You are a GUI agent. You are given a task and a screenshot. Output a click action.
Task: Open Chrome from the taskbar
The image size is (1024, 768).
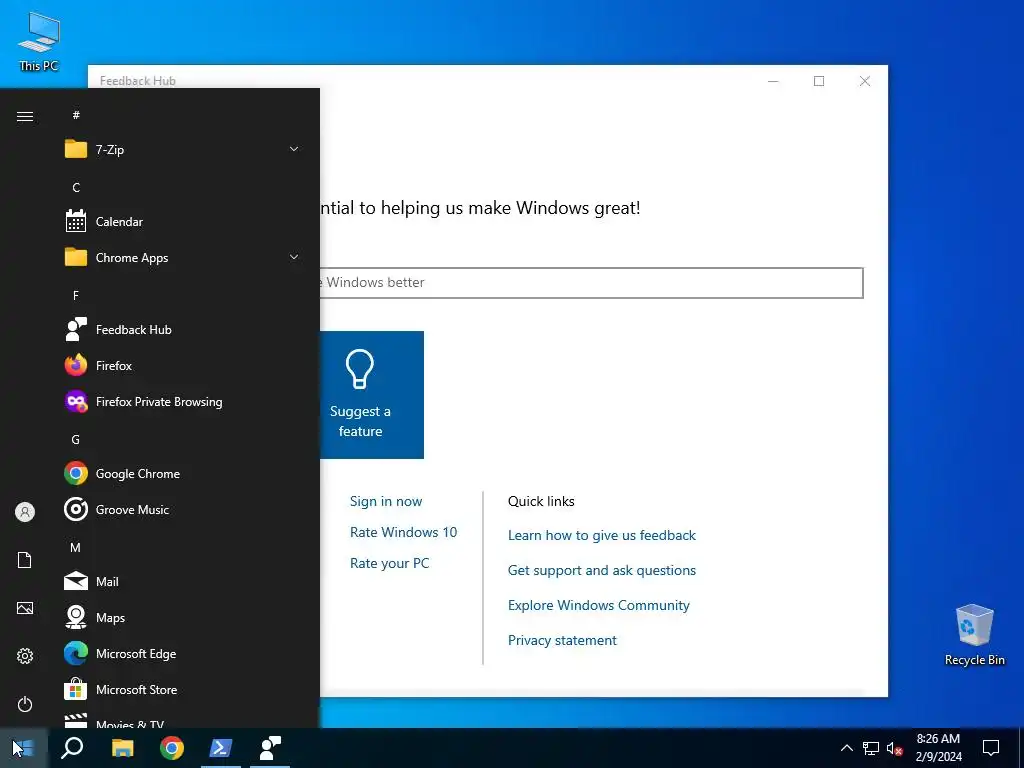(172, 748)
